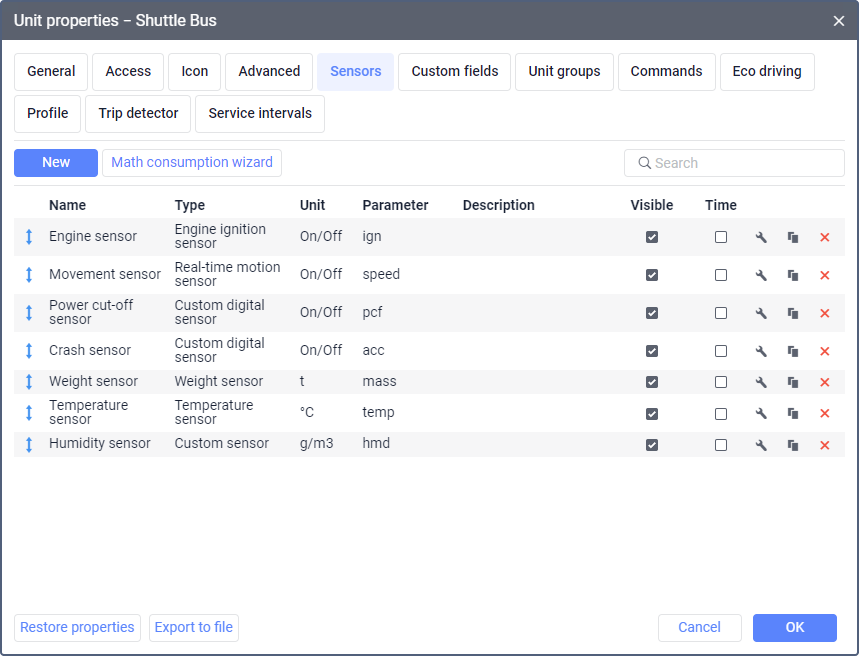Click the wrench icon for Crash sensor
Screen dimensions: 859x656
coord(761,351)
